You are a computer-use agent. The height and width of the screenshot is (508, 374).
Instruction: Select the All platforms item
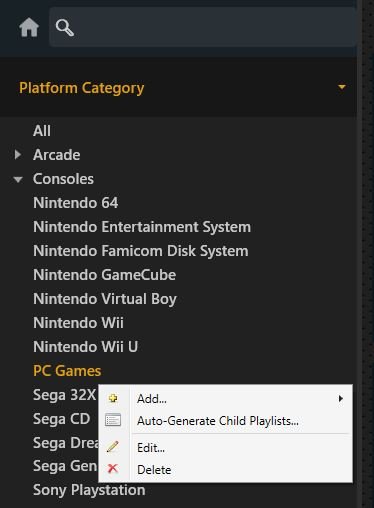tap(42, 131)
